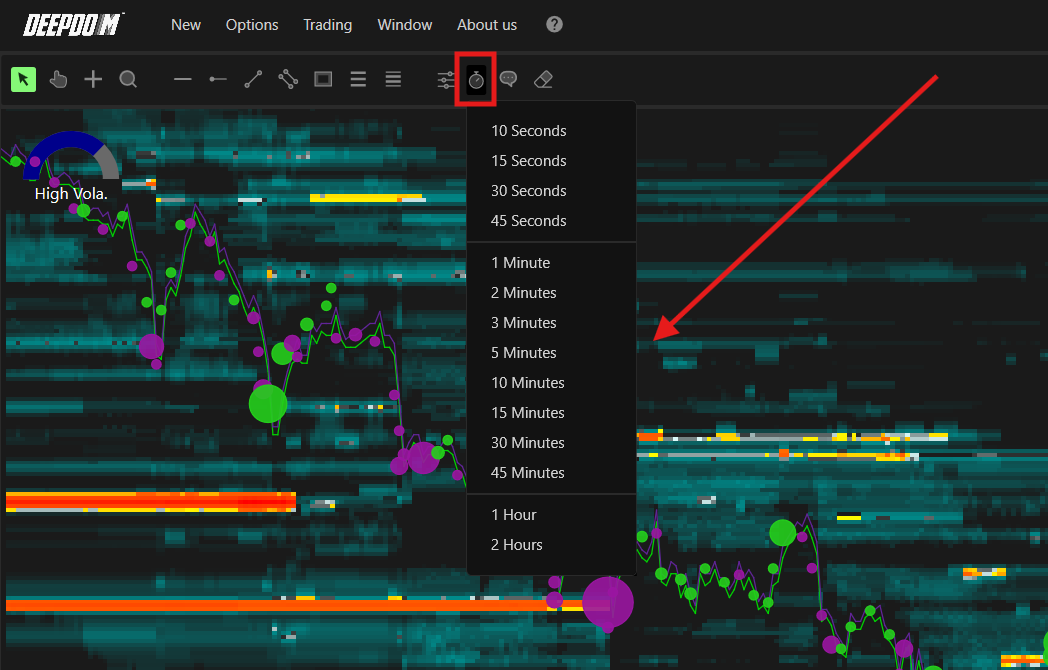Viewport: 1048px width, 670px height.
Task: Open the Options menu
Action: (252, 25)
